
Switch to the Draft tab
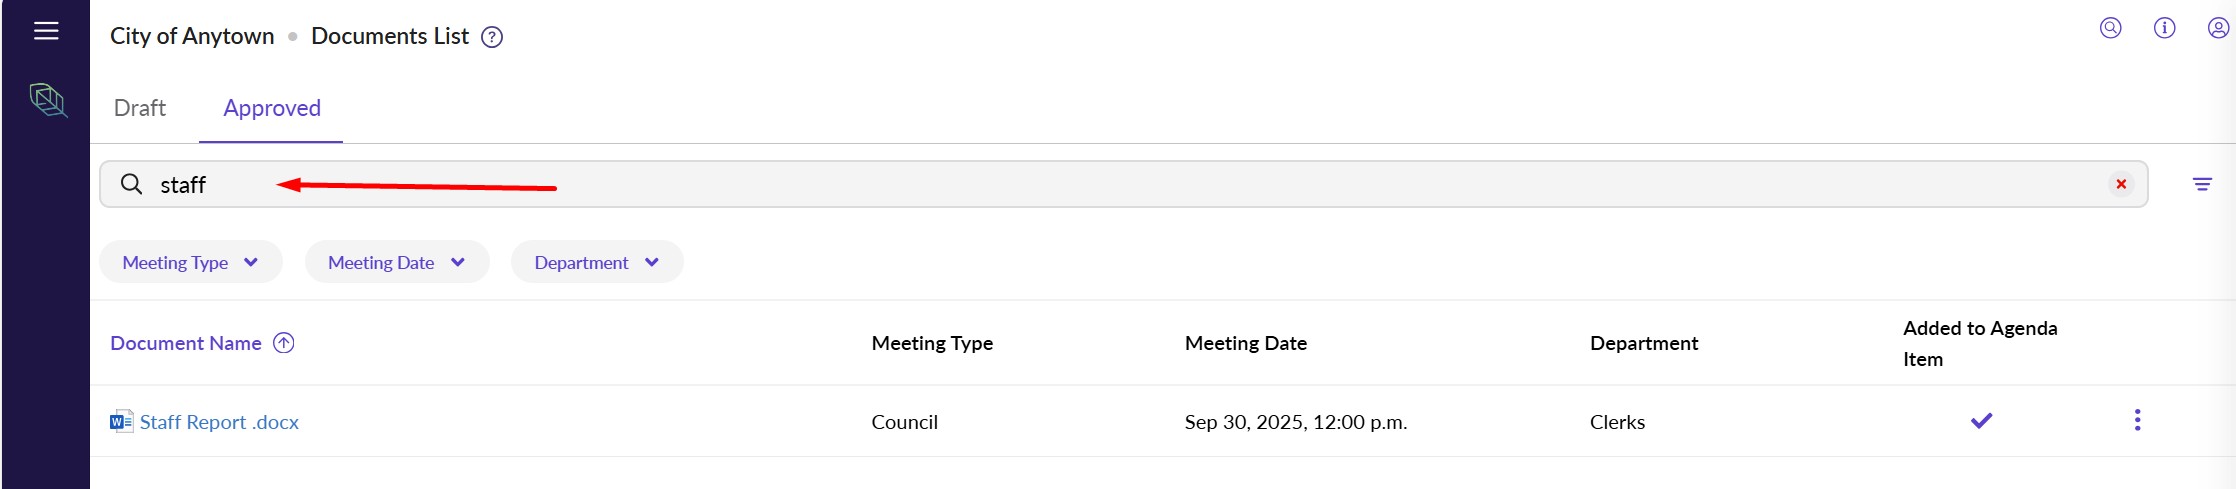pos(140,108)
